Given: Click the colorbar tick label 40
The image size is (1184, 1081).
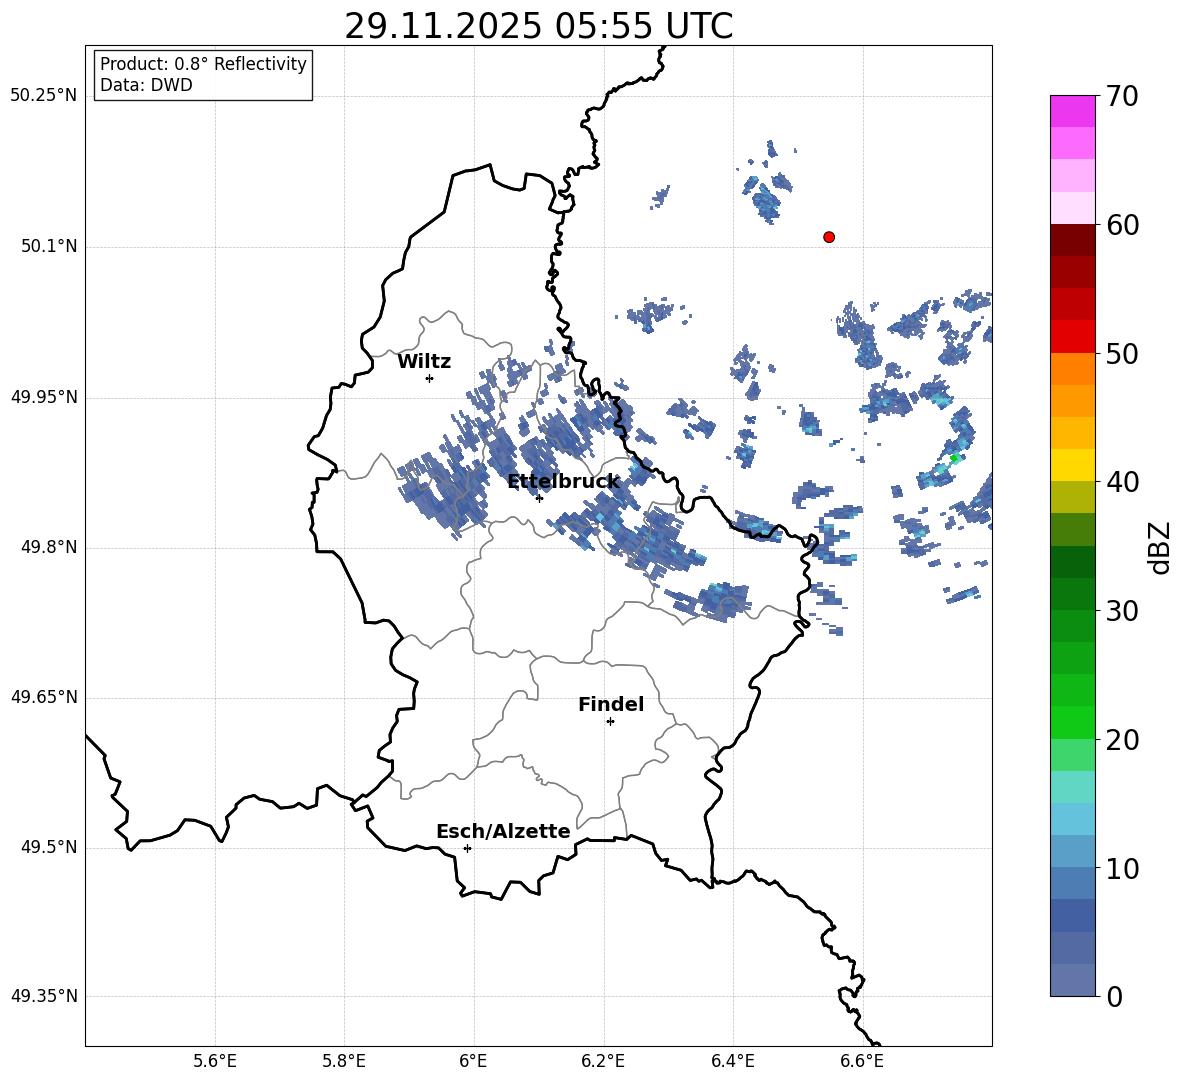Looking at the screenshot, I should (1123, 482).
